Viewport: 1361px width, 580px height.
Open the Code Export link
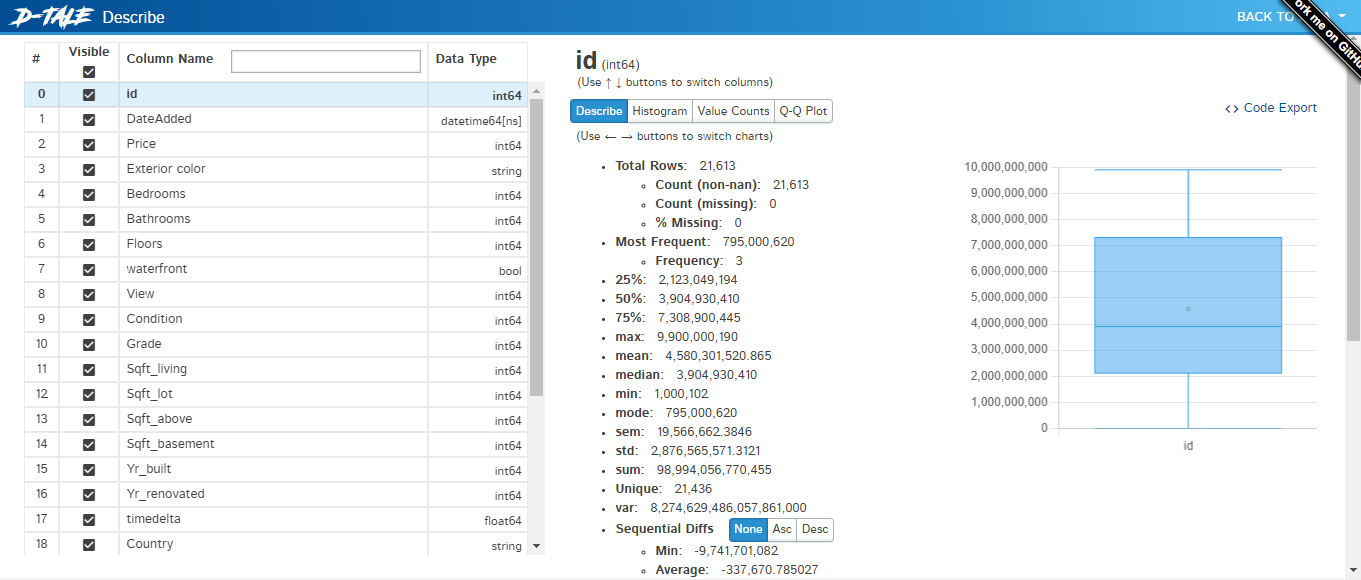[1271, 108]
